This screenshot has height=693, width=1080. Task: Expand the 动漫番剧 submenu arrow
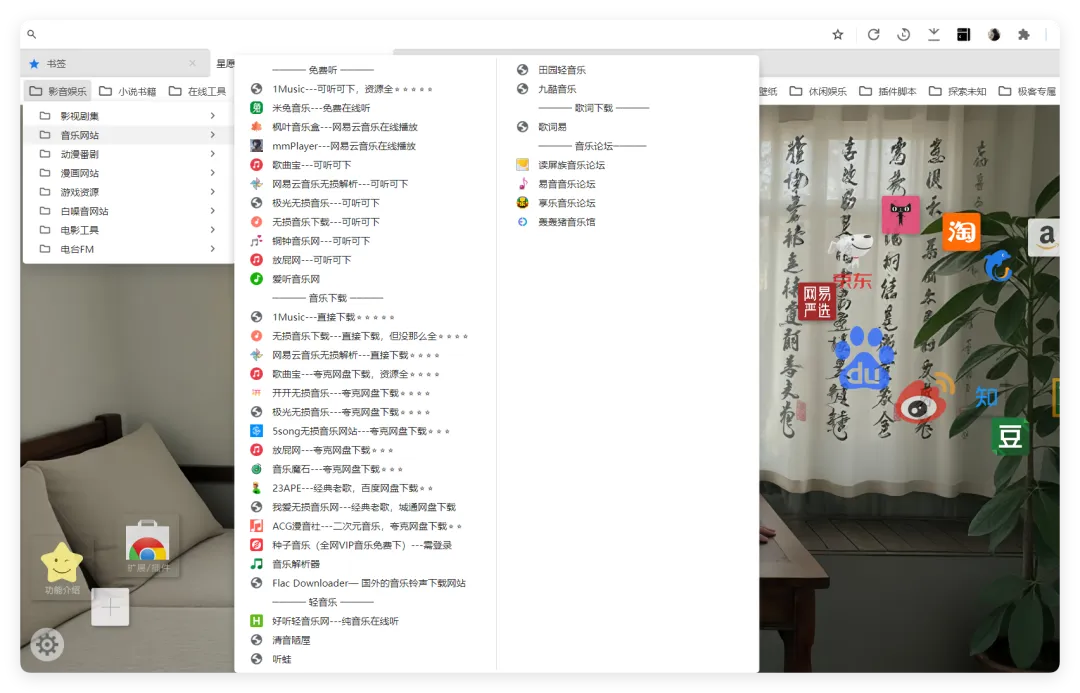(x=213, y=154)
